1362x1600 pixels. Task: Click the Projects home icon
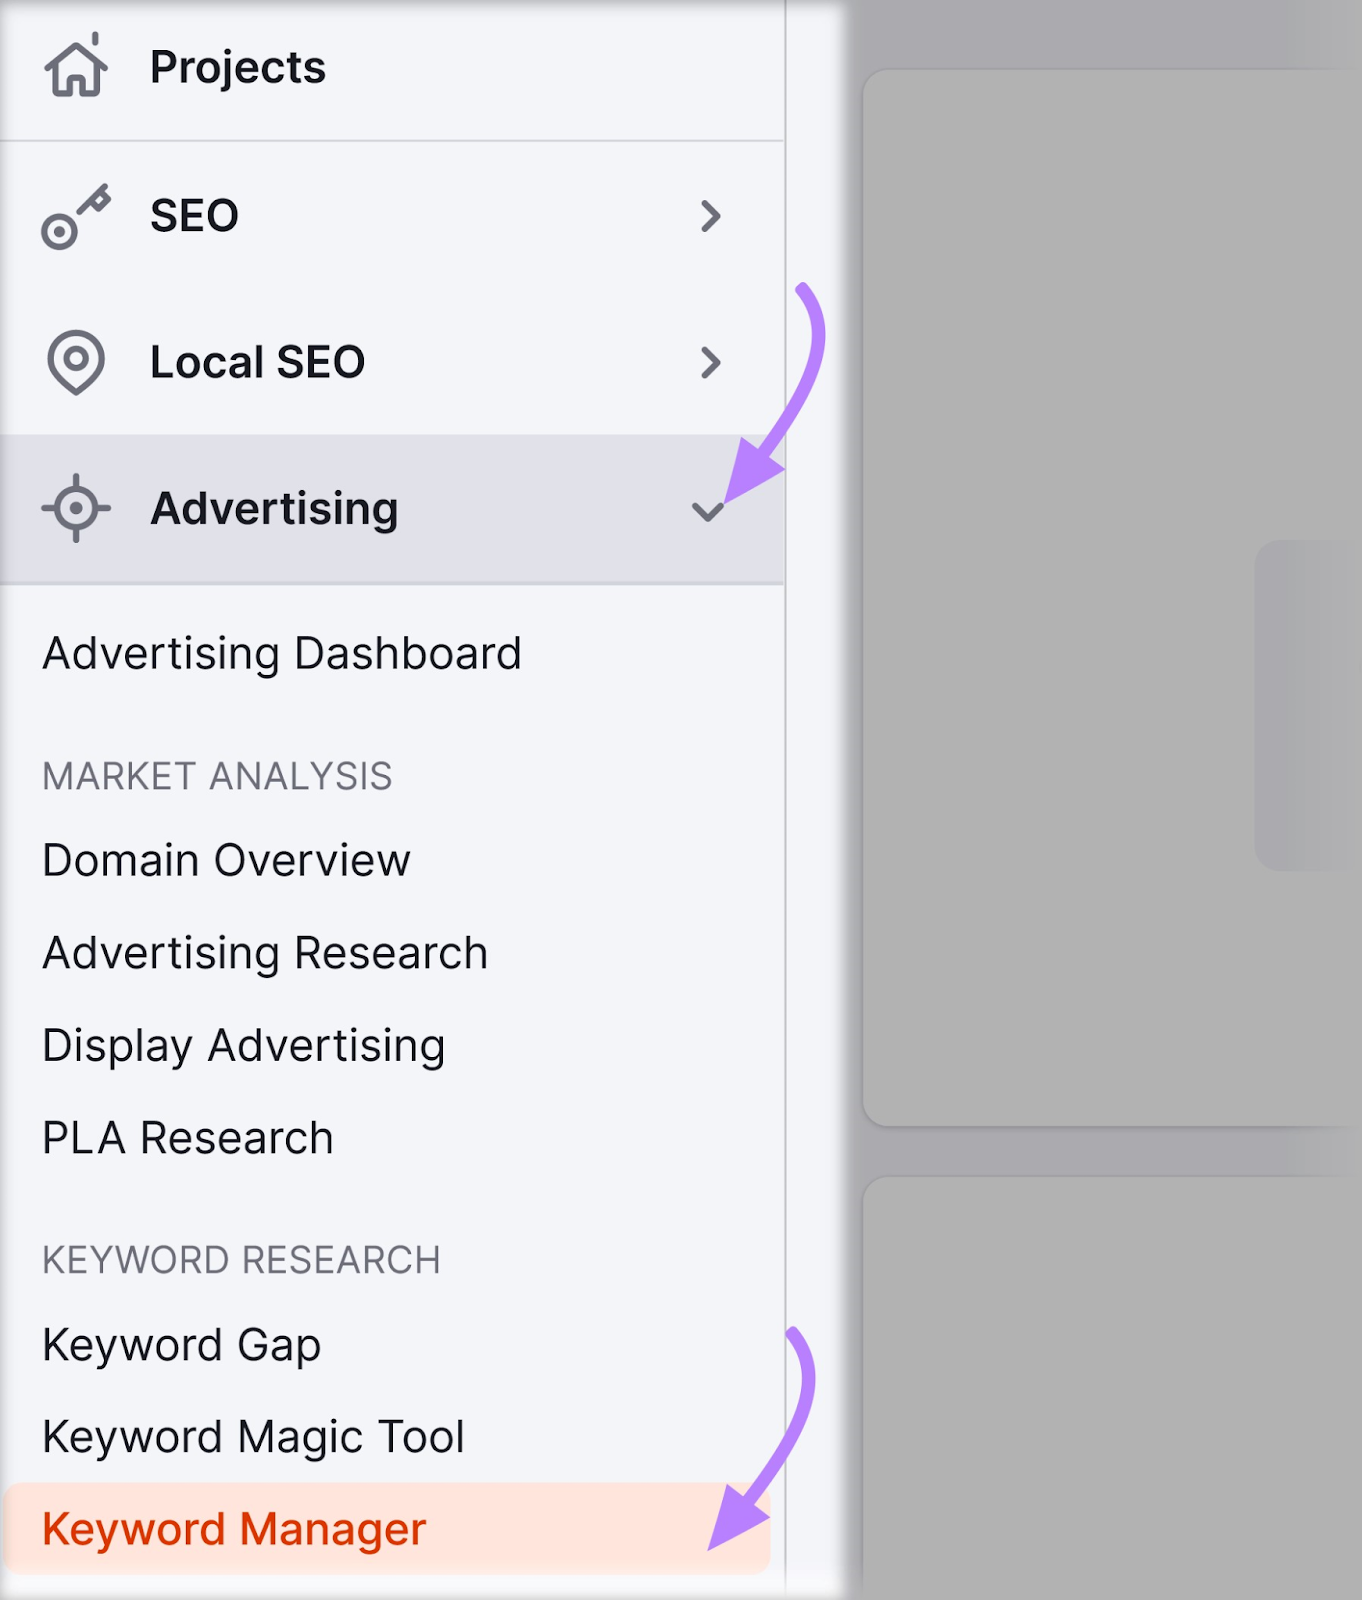[77, 67]
